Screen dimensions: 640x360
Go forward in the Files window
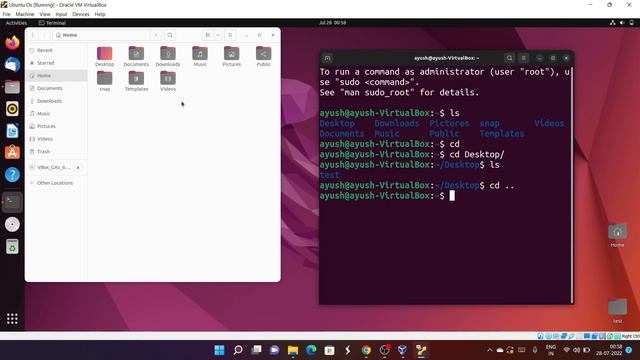pos(44,35)
